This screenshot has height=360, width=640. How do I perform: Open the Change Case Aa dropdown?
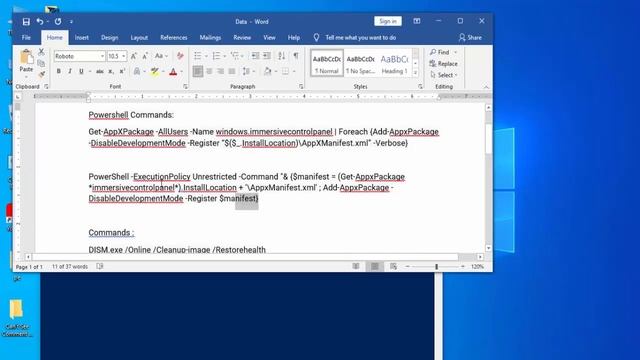162,56
